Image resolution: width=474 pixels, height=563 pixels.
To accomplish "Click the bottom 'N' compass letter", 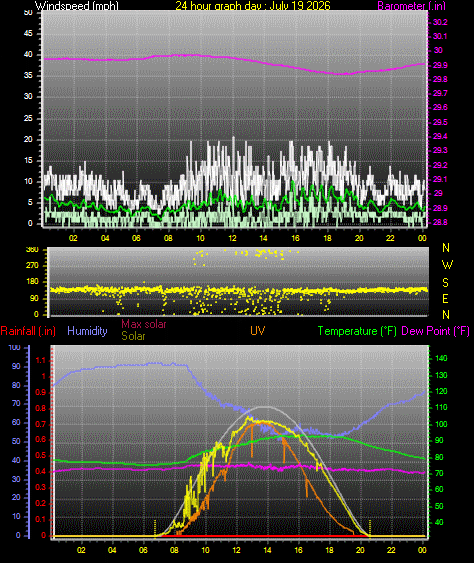I will [446, 315].
